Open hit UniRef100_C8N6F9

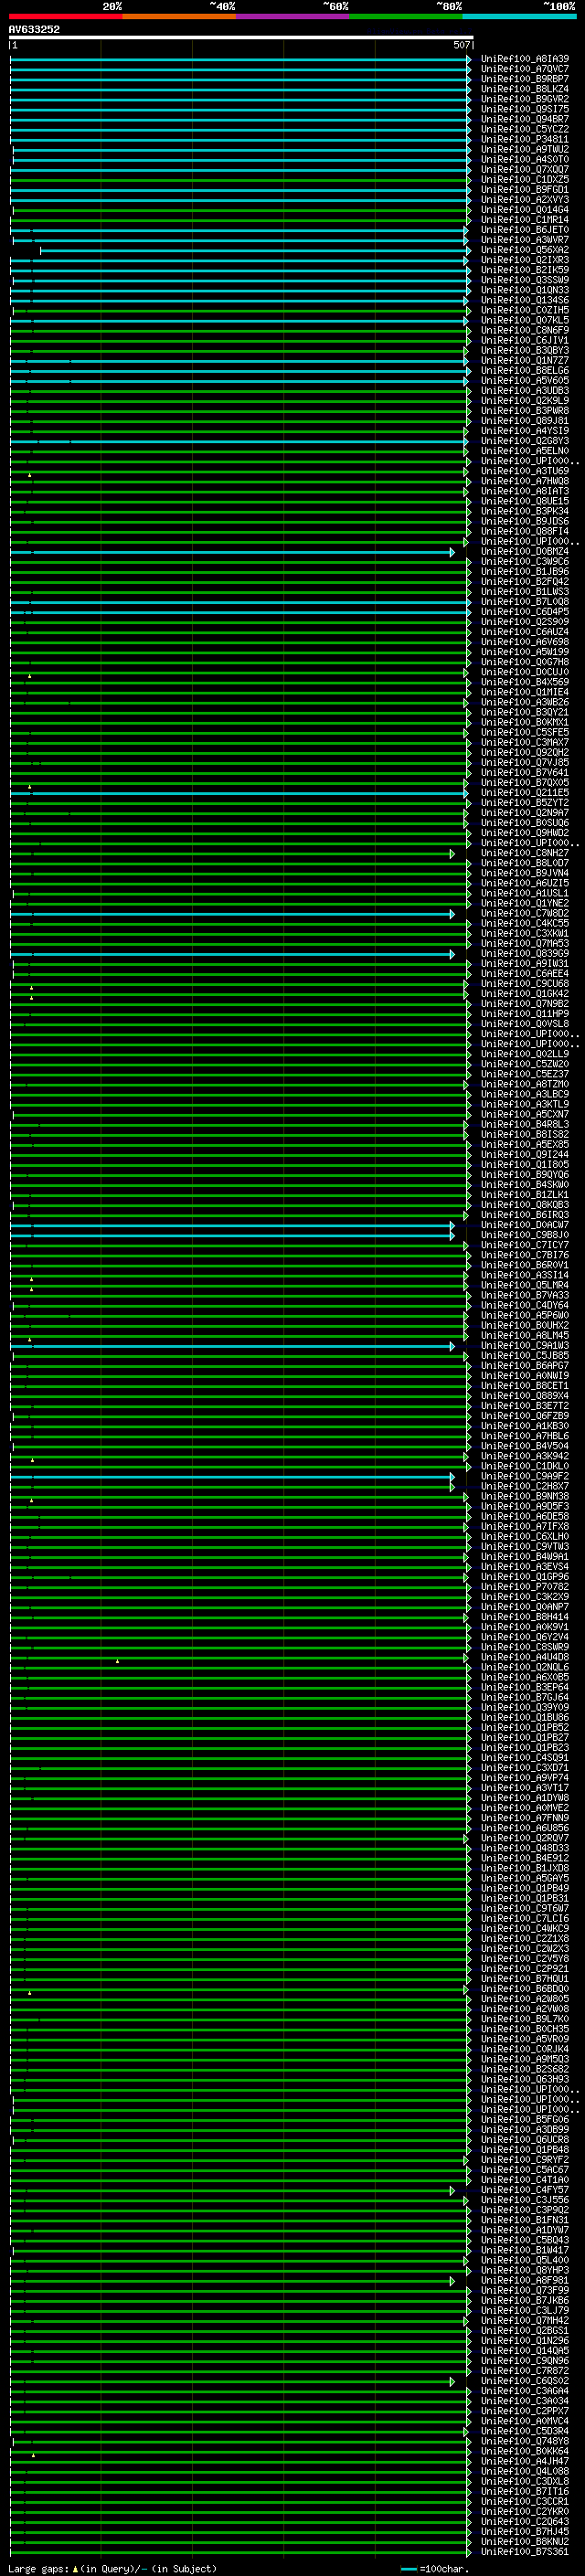tap(525, 330)
